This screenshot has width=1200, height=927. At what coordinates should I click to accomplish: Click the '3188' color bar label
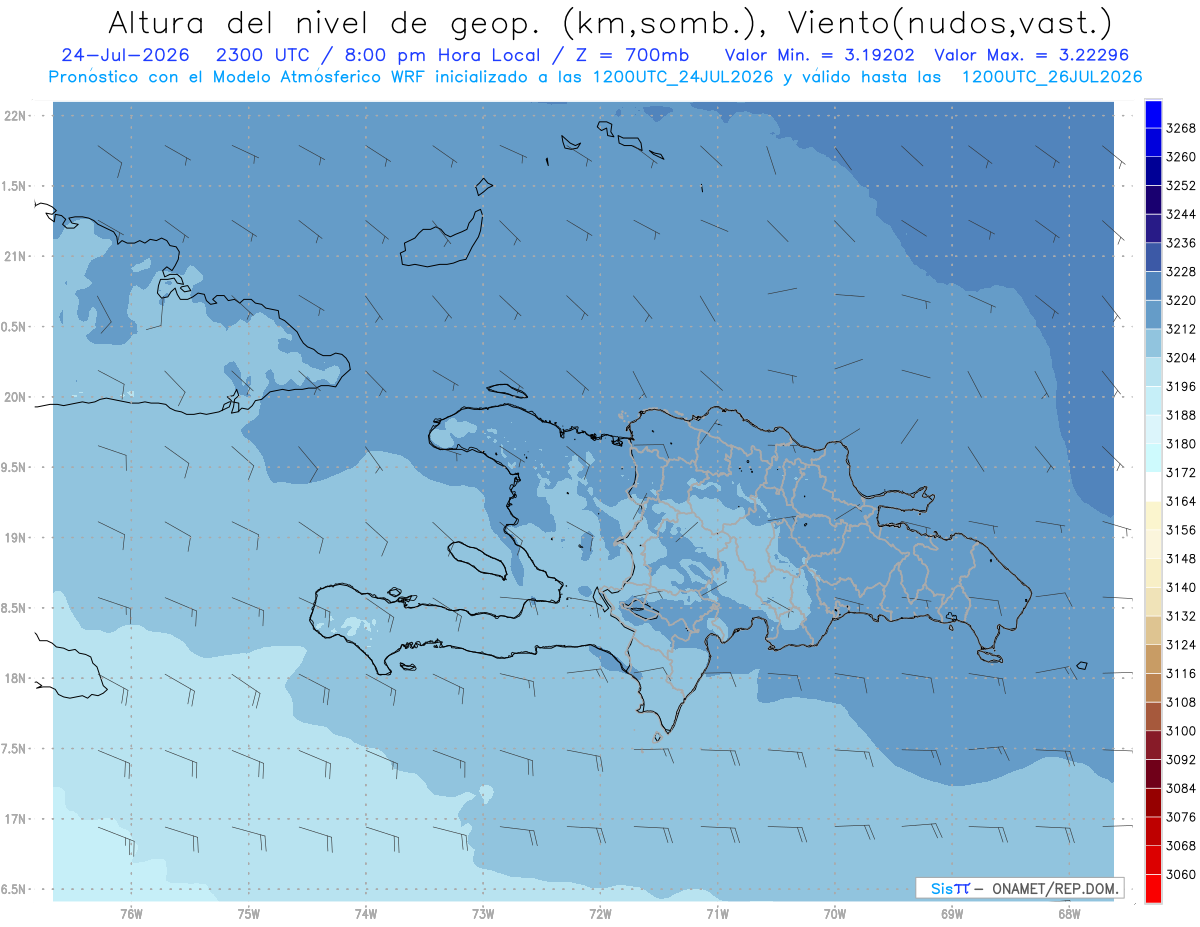click(x=1181, y=415)
